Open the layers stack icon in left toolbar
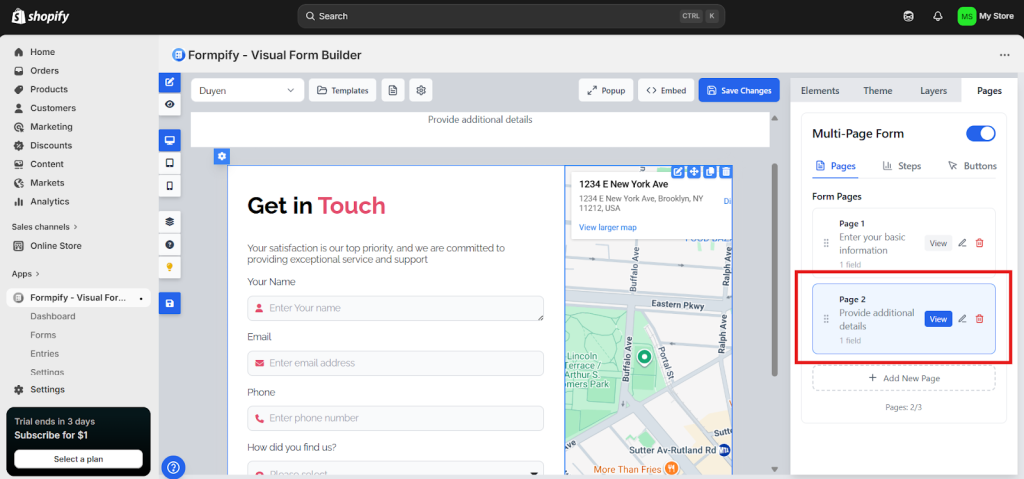1024x479 pixels. (x=170, y=222)
